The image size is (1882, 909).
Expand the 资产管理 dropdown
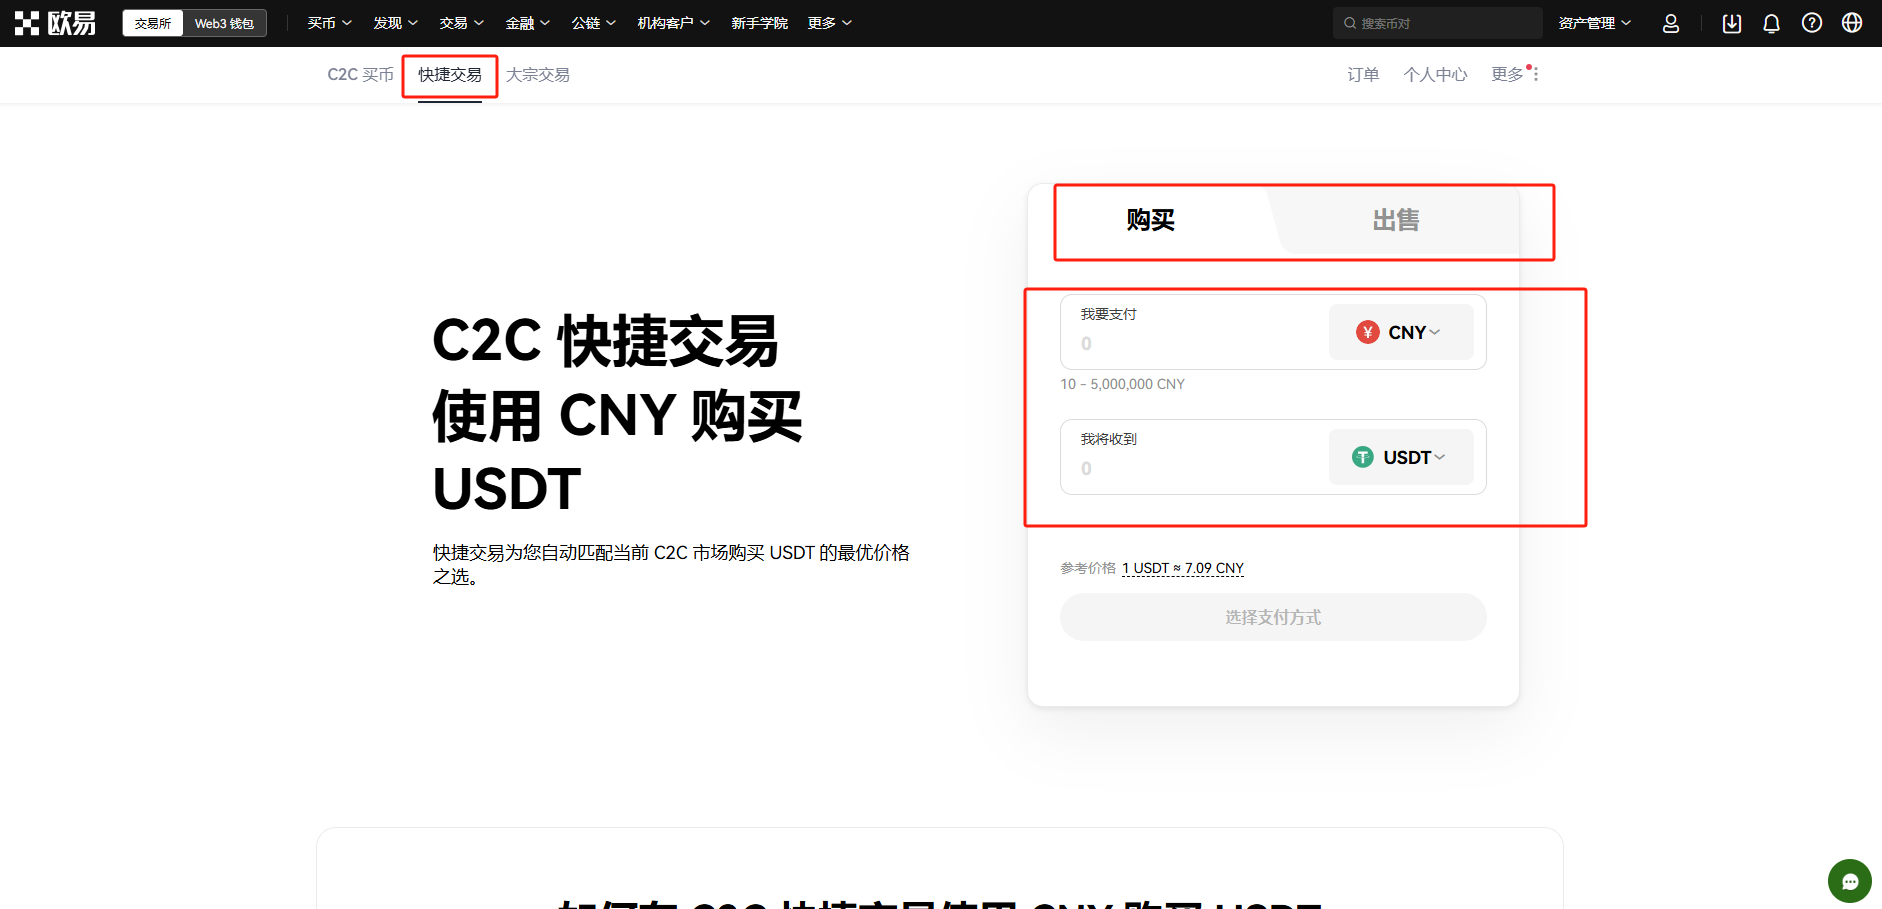point(1594,23)
